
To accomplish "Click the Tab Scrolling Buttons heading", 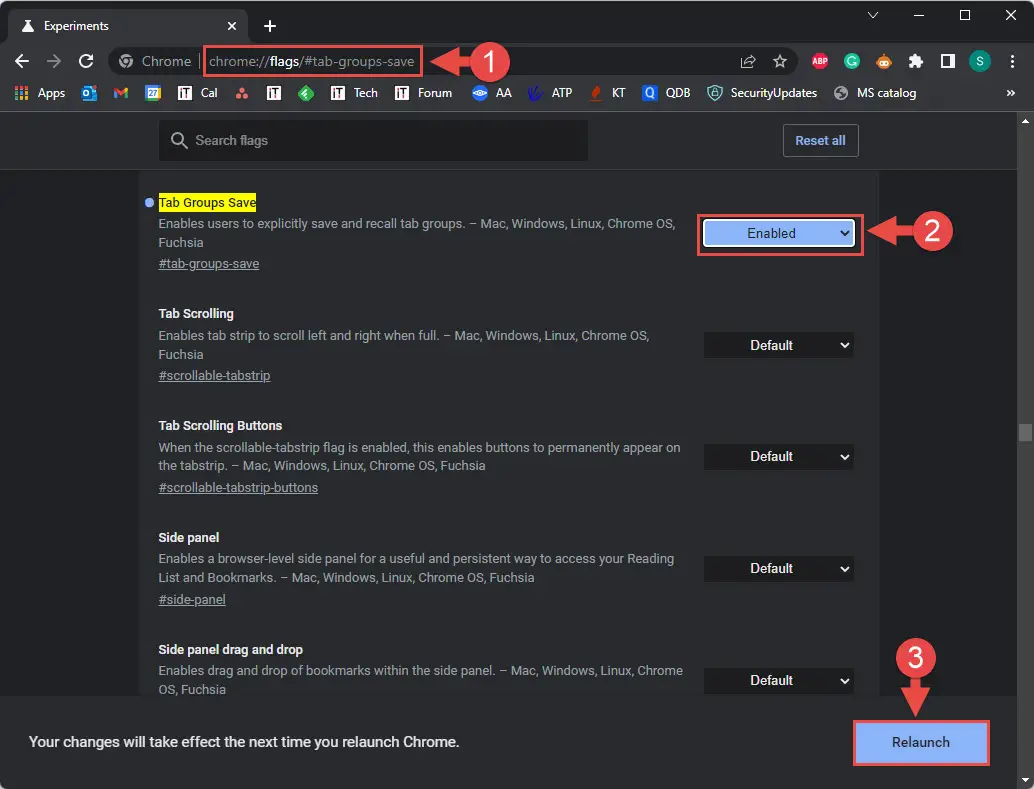I will point(220,426).
